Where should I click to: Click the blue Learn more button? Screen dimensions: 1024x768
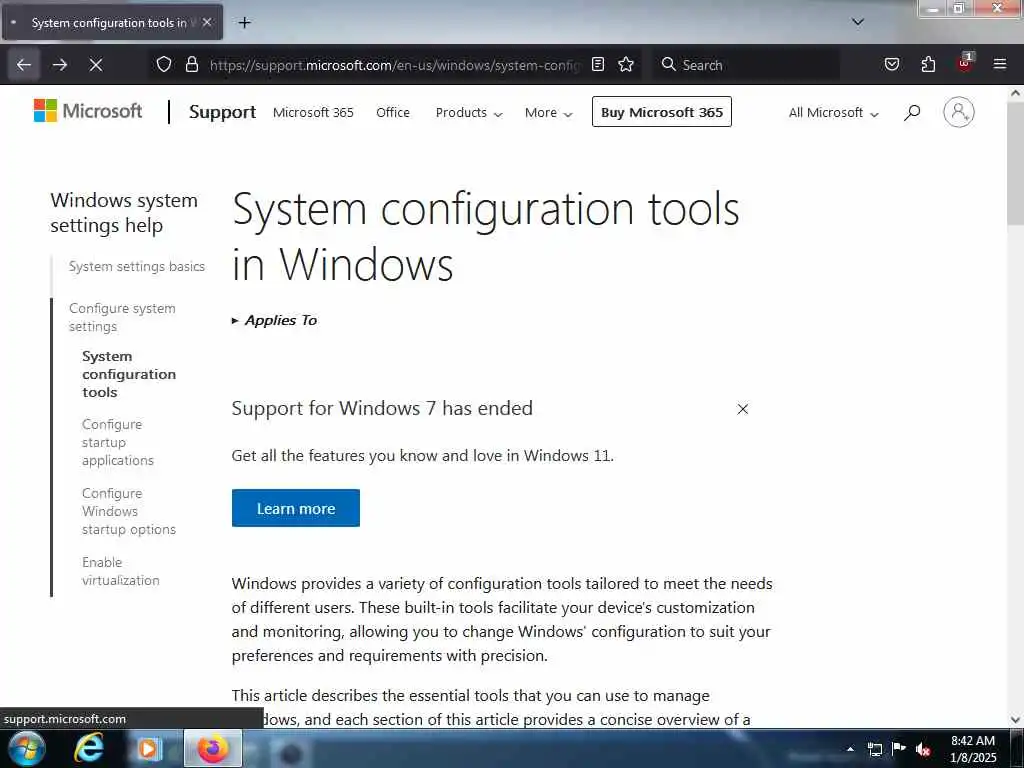295,508
